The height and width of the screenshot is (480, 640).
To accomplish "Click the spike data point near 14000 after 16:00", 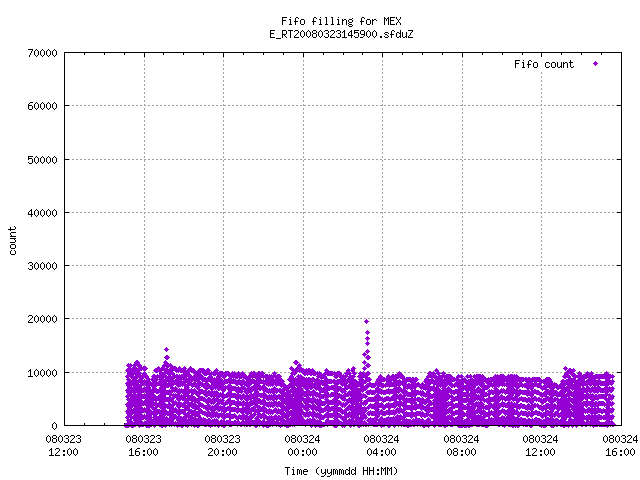I will pos(167,349).
